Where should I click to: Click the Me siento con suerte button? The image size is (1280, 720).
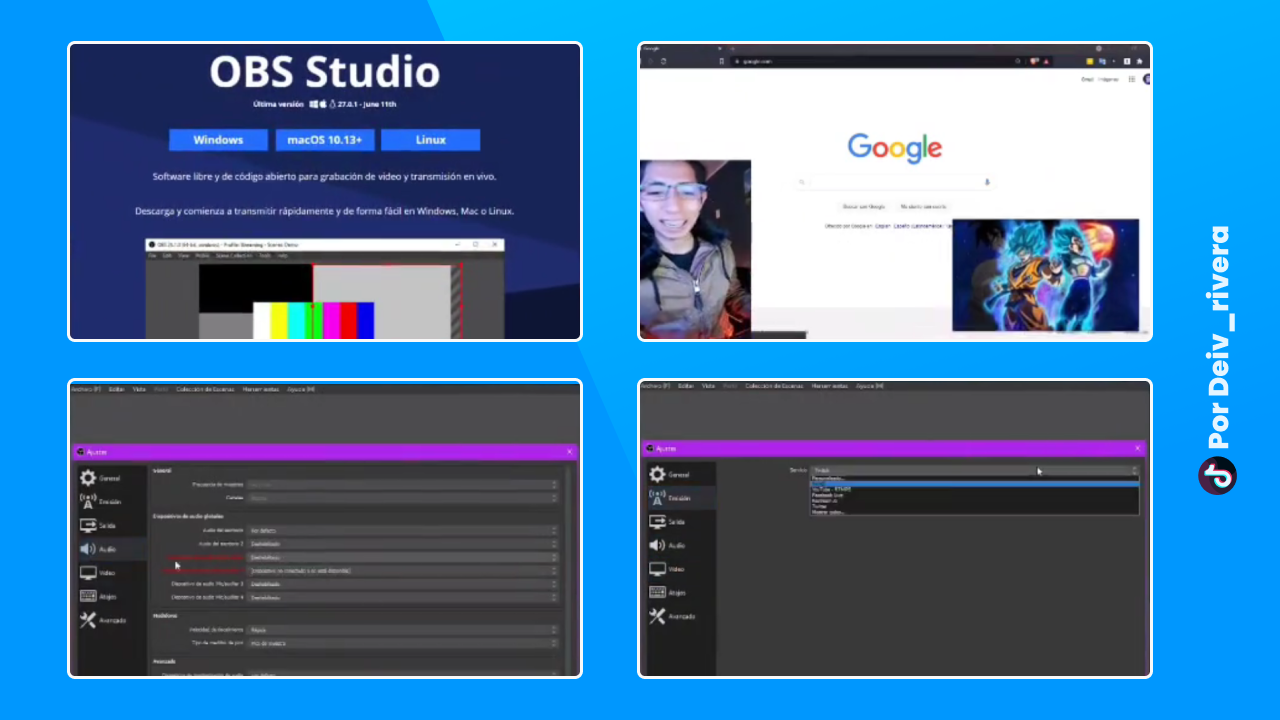[x=923, y=207]
